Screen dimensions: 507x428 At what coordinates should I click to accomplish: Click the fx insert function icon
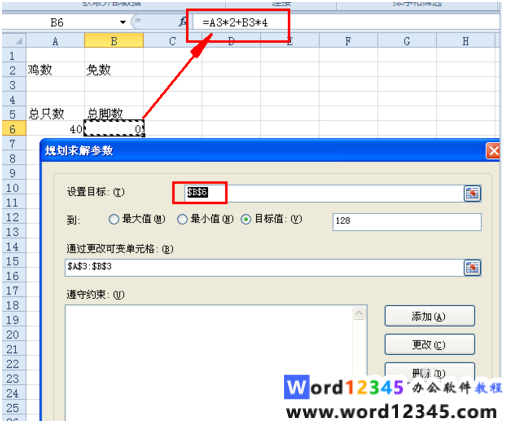pos(183,22)
